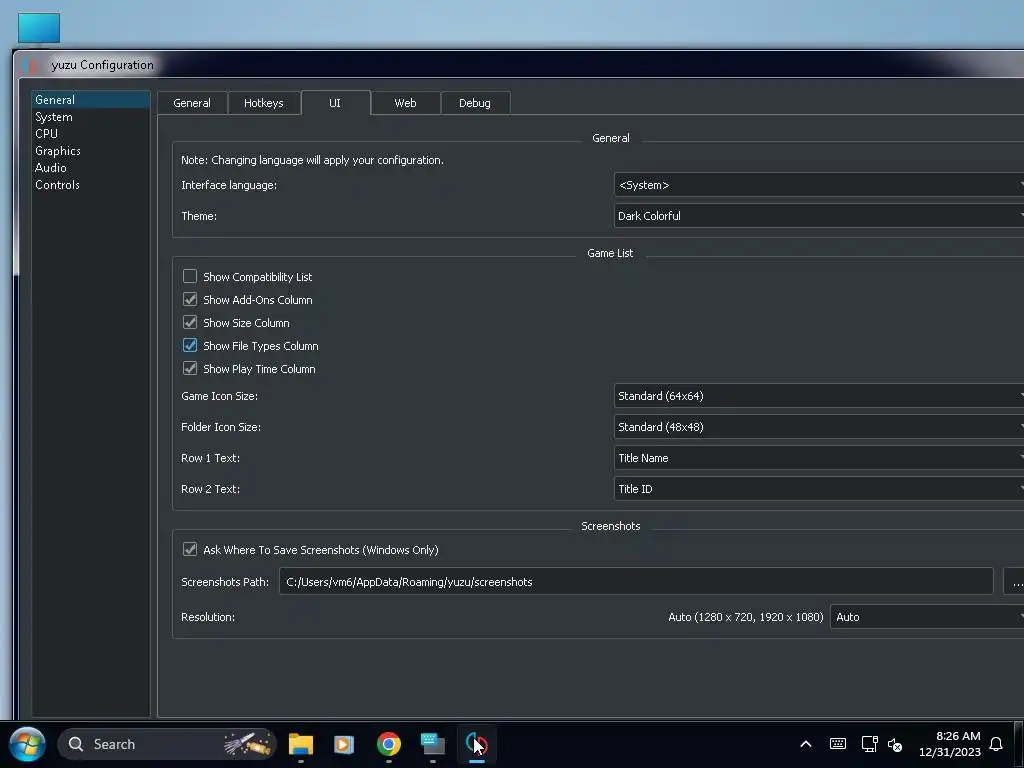Click the 'Row 2 Text:' label

point(210,488)
